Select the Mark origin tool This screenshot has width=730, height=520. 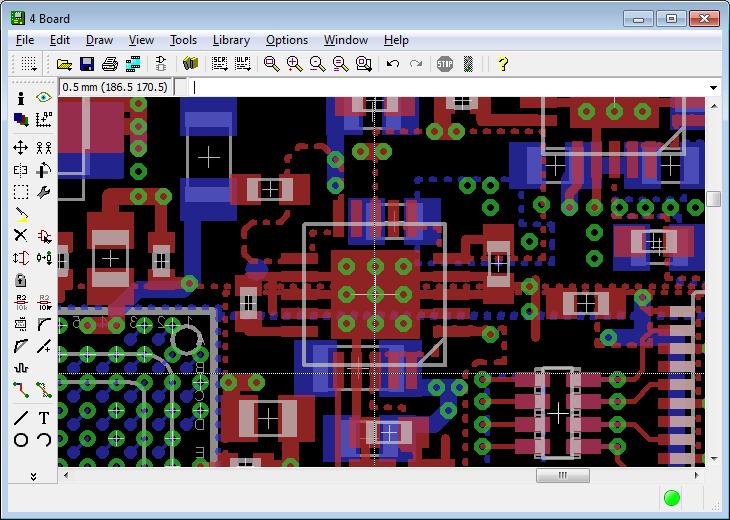pyautogui.click(x=44, y=120)
